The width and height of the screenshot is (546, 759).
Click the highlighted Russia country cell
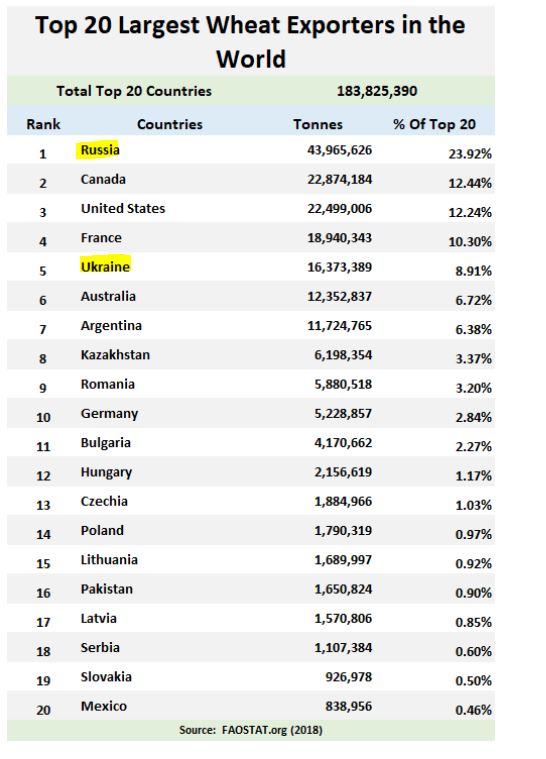(100, 150)
